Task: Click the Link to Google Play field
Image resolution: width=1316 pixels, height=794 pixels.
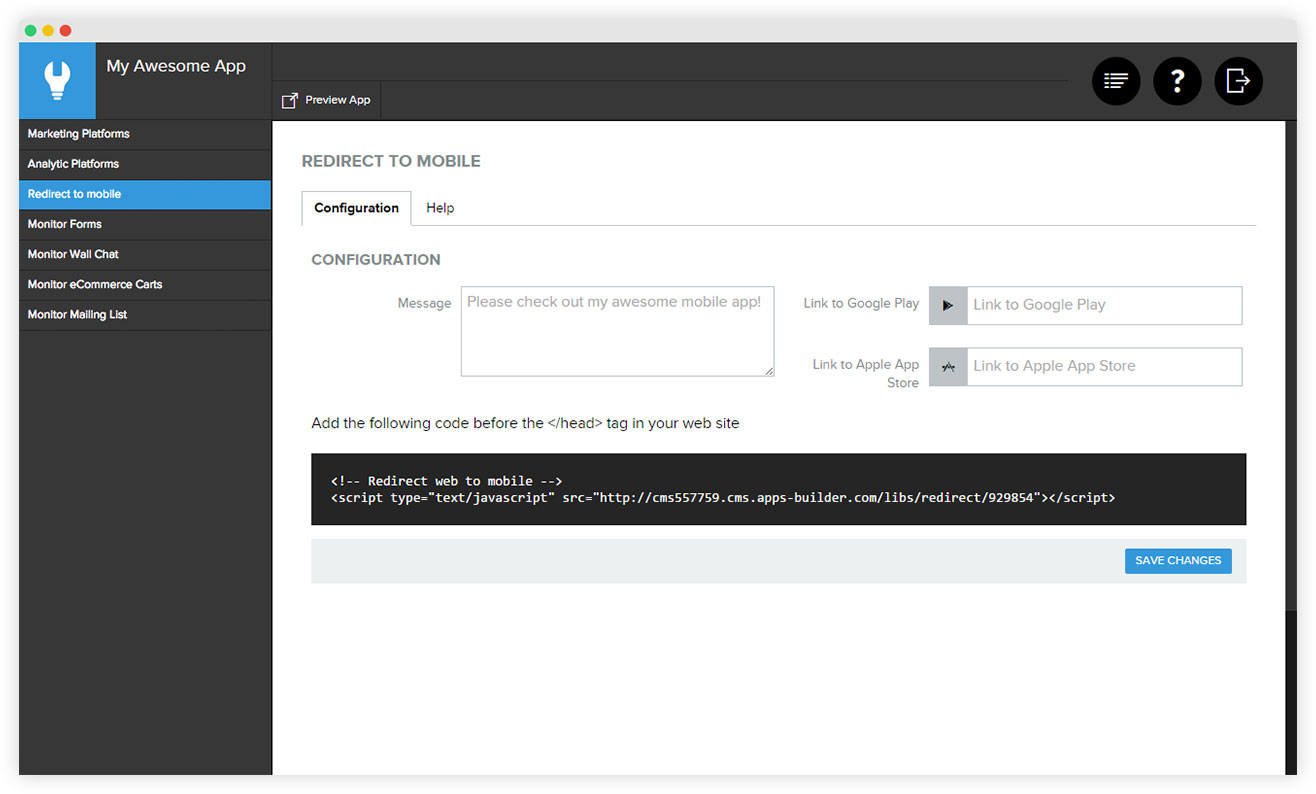Action: (x=1104, y=306)
